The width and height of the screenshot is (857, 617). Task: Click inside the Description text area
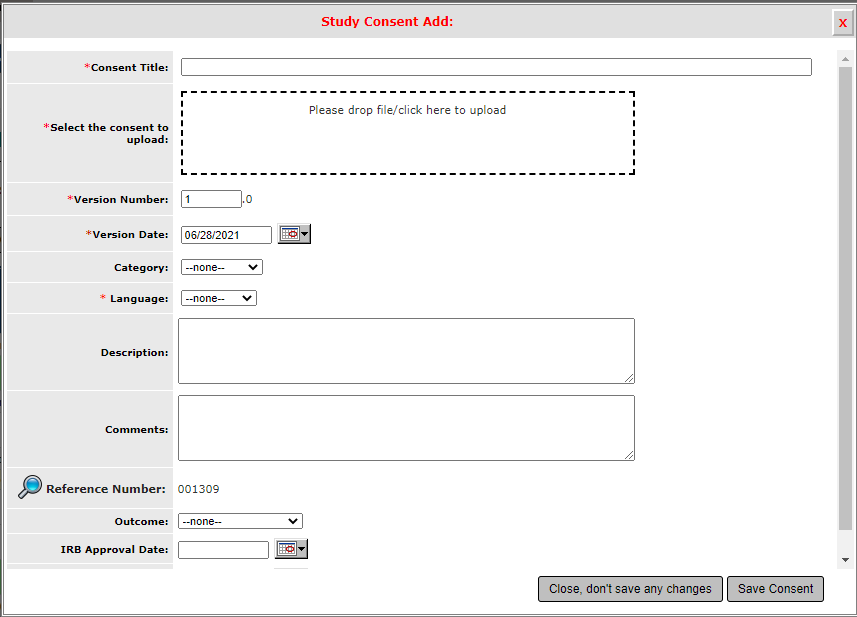point(406,351)
